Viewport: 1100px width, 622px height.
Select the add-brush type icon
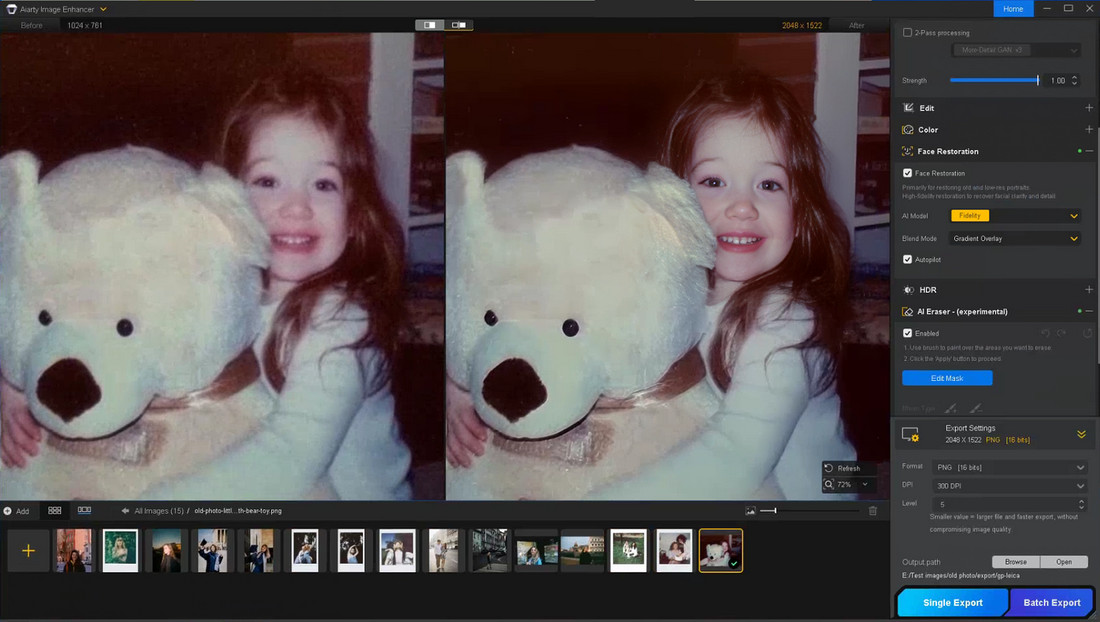click(951, 408)
